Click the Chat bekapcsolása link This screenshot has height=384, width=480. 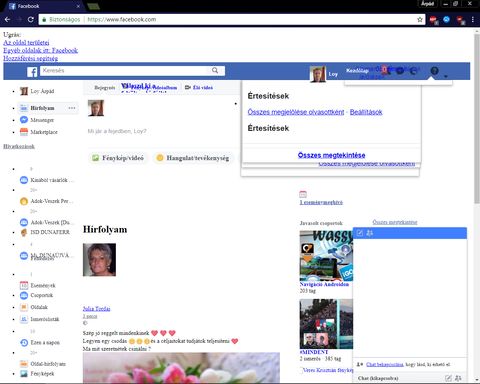pos(385,364)
